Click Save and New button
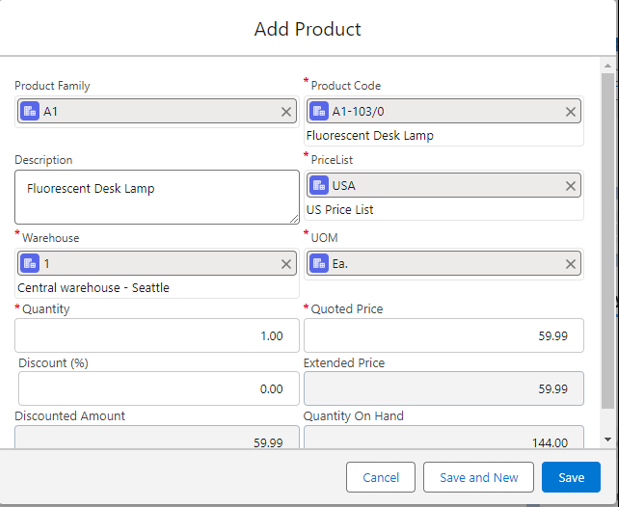The image size is (619, 507). coord(479,477)
